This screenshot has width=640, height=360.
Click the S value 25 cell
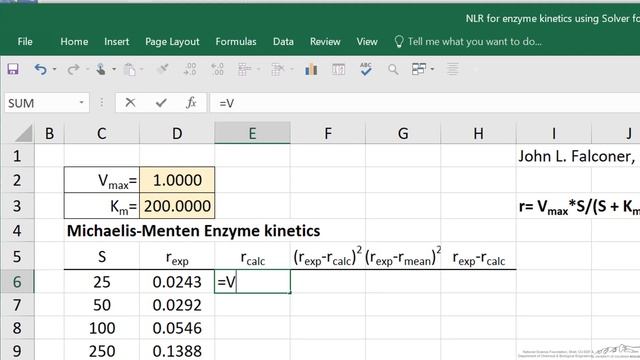(x=102, y=282)
